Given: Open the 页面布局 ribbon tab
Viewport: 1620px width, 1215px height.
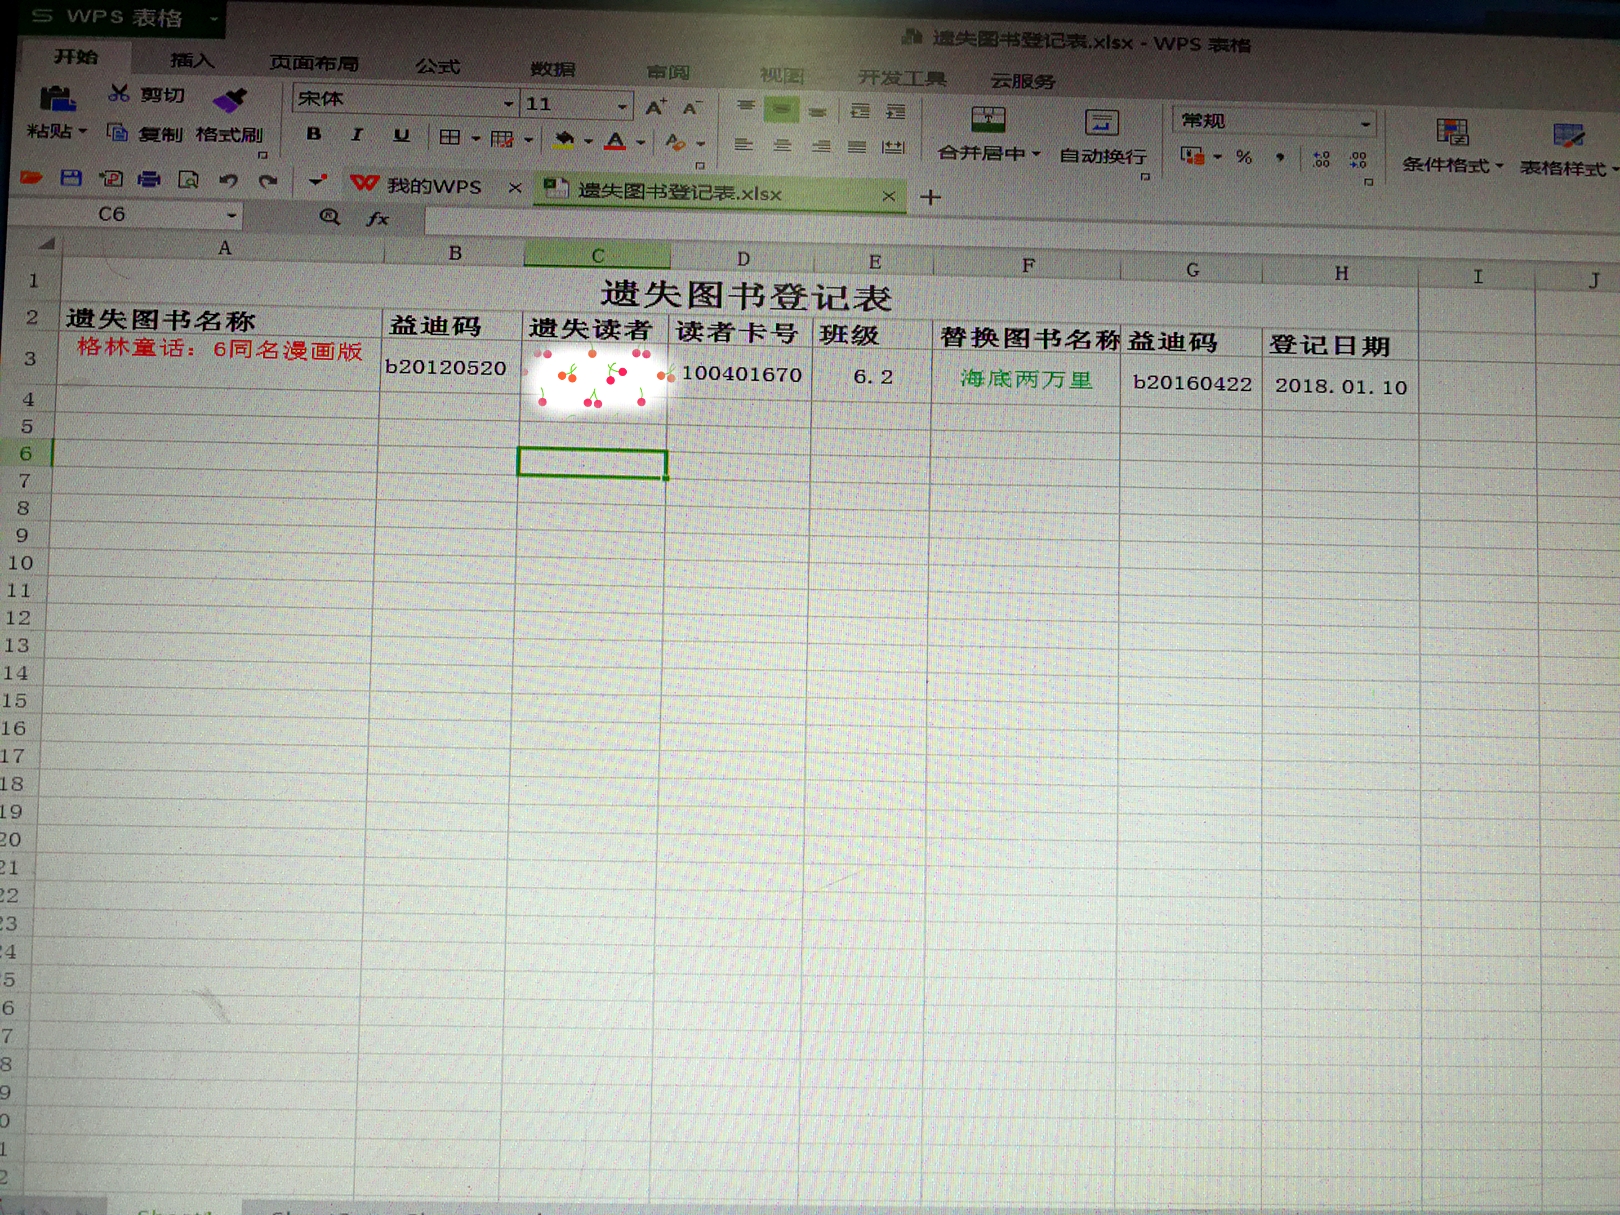Looking at the screenshot, I should (x=314, y=63).
